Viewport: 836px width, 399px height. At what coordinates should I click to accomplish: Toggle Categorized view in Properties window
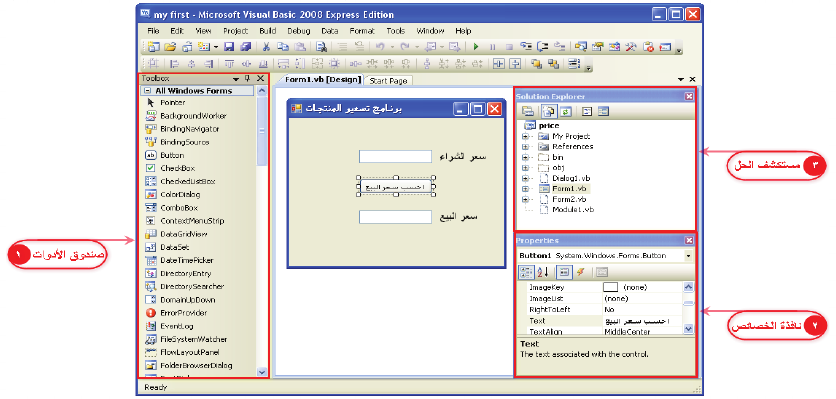(526, 272)
